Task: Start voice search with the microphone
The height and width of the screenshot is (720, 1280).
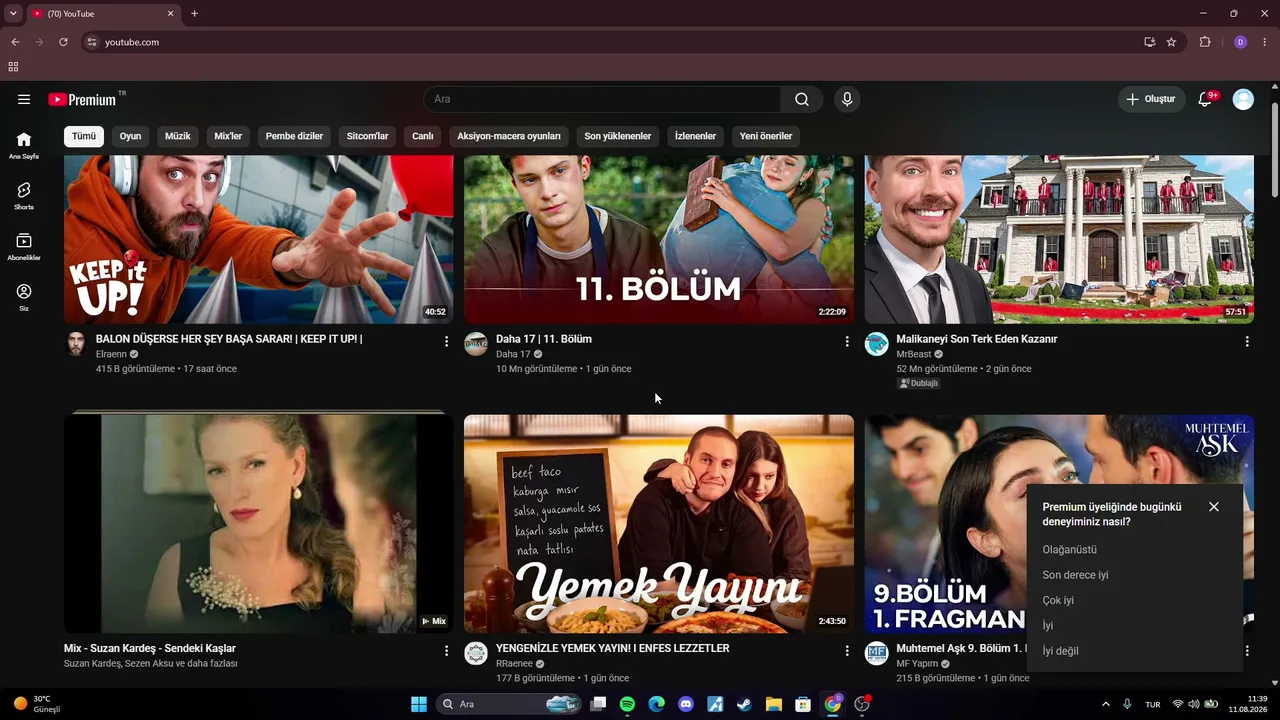Action: point(847,99)
